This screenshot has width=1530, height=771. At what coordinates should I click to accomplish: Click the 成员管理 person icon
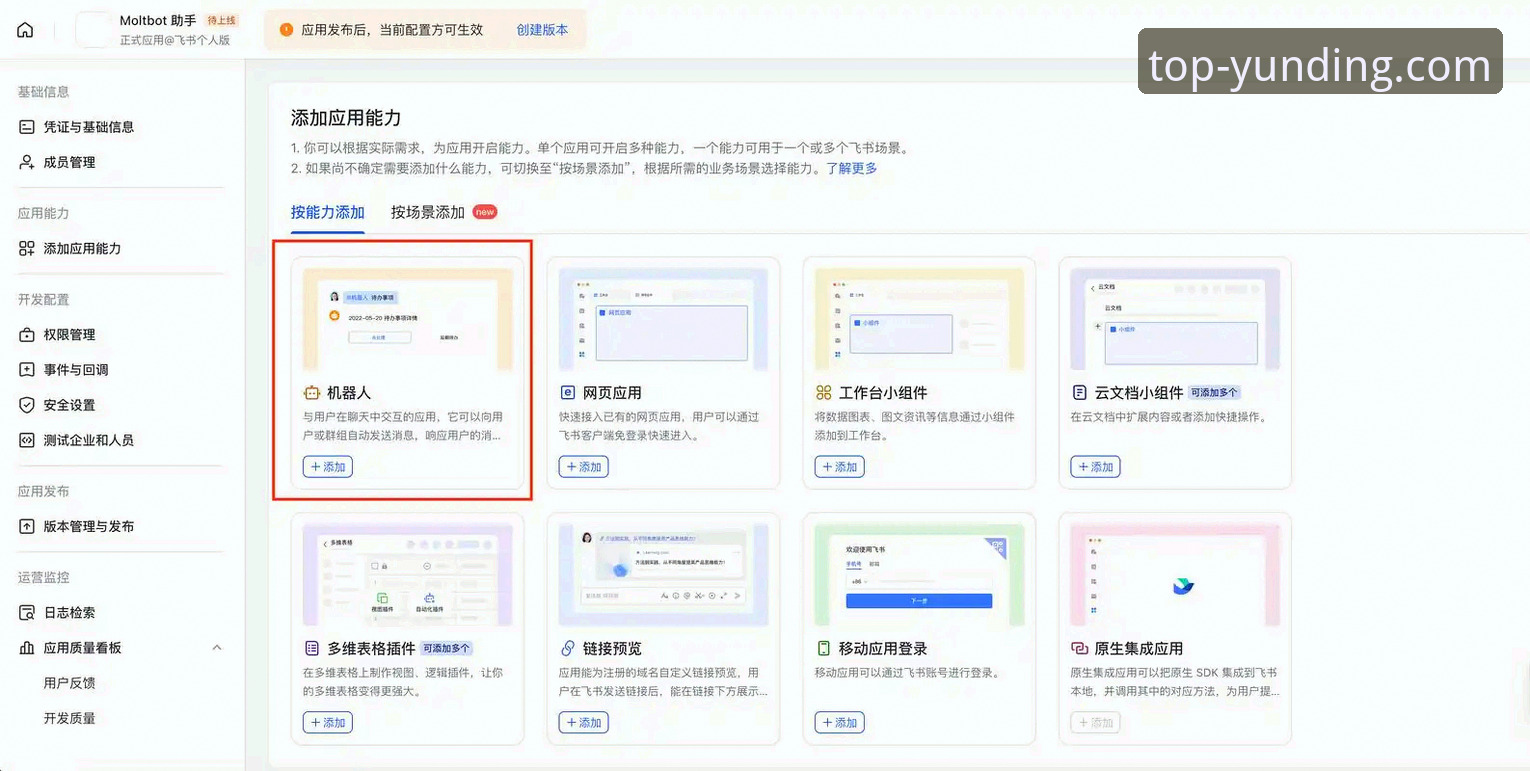27,162
